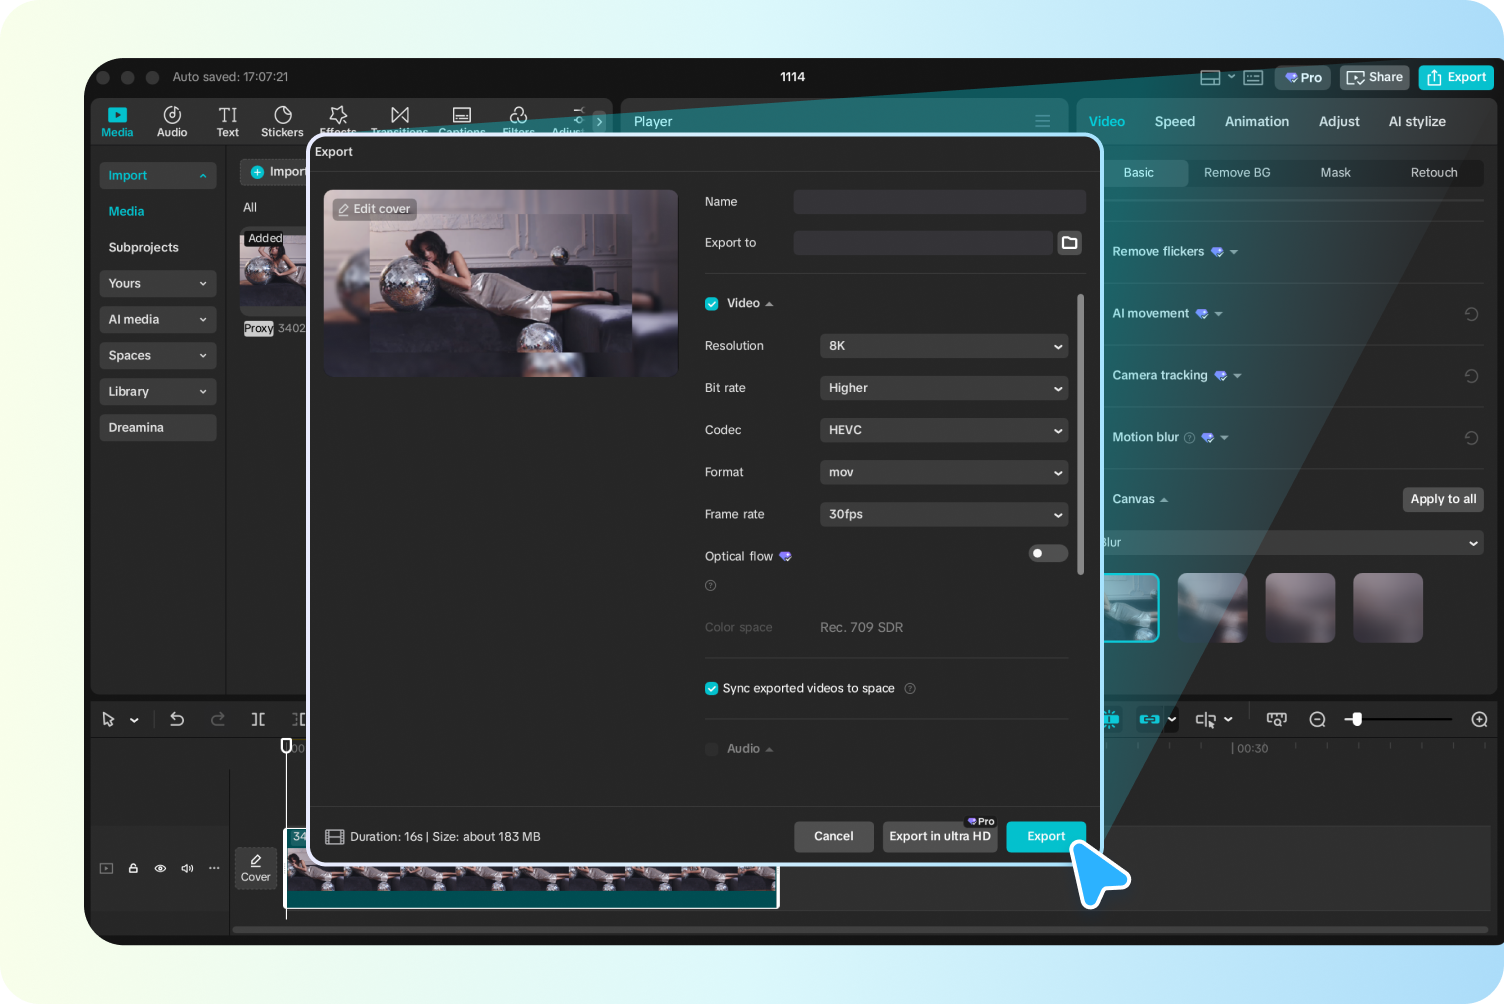The width and height of the screenshot is (1504, 1004).
Task: Click Apply to all in the Canvas section
Action: pyautogui.click(x=1442, y=499)
